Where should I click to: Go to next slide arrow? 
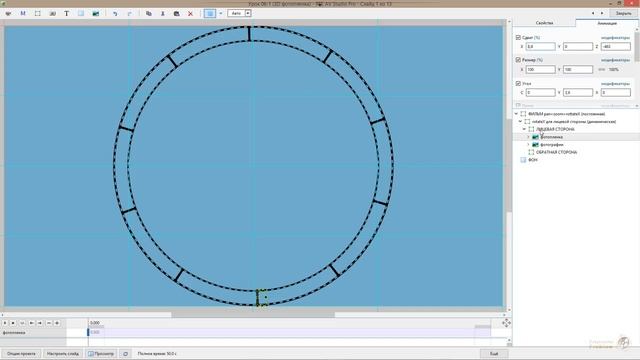point(602,13)
